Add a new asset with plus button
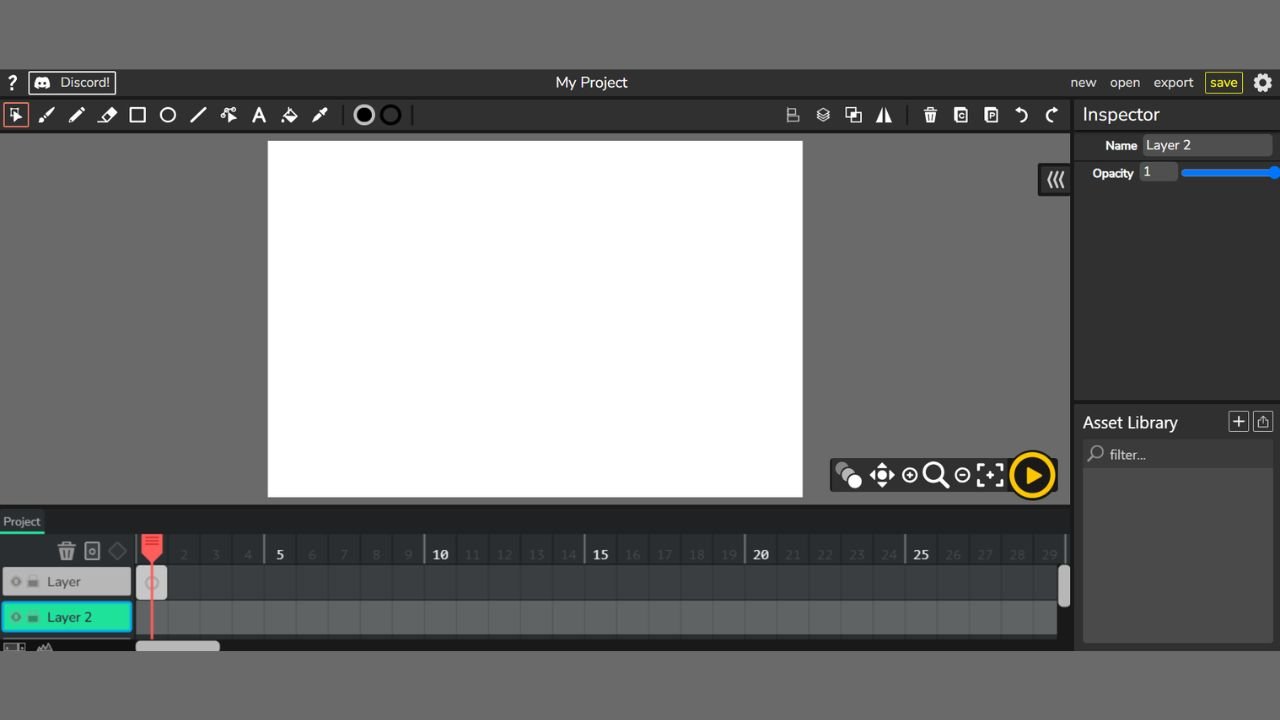 point(1238,422)
